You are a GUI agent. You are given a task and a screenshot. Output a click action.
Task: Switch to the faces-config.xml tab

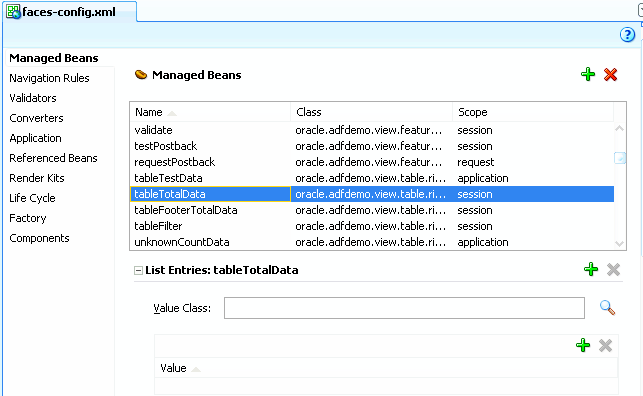click(69, 12)
